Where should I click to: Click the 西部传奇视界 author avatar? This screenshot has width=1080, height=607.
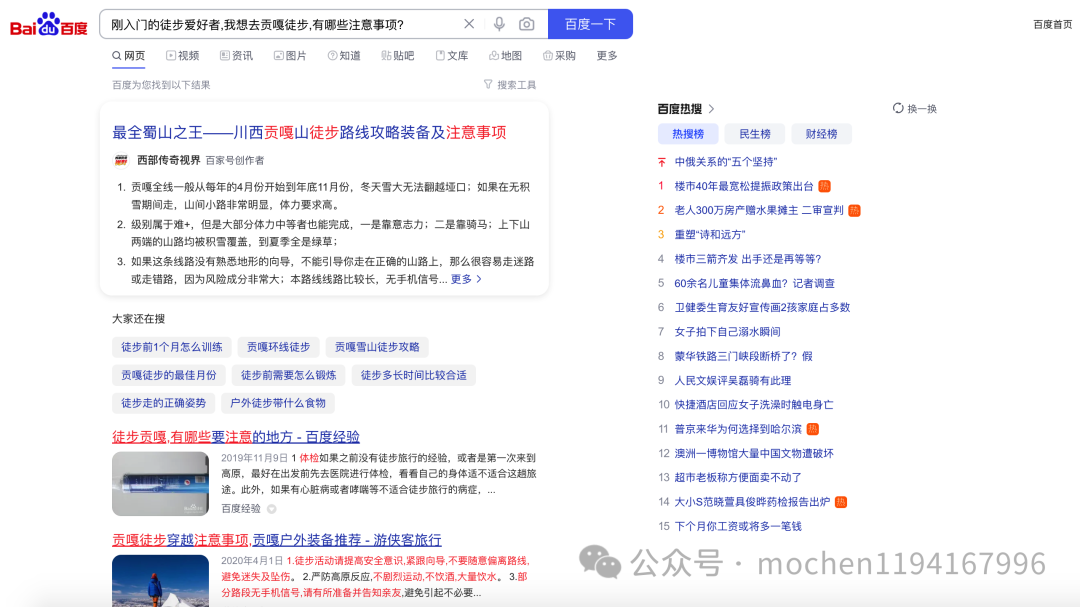[x=121, y=160]
